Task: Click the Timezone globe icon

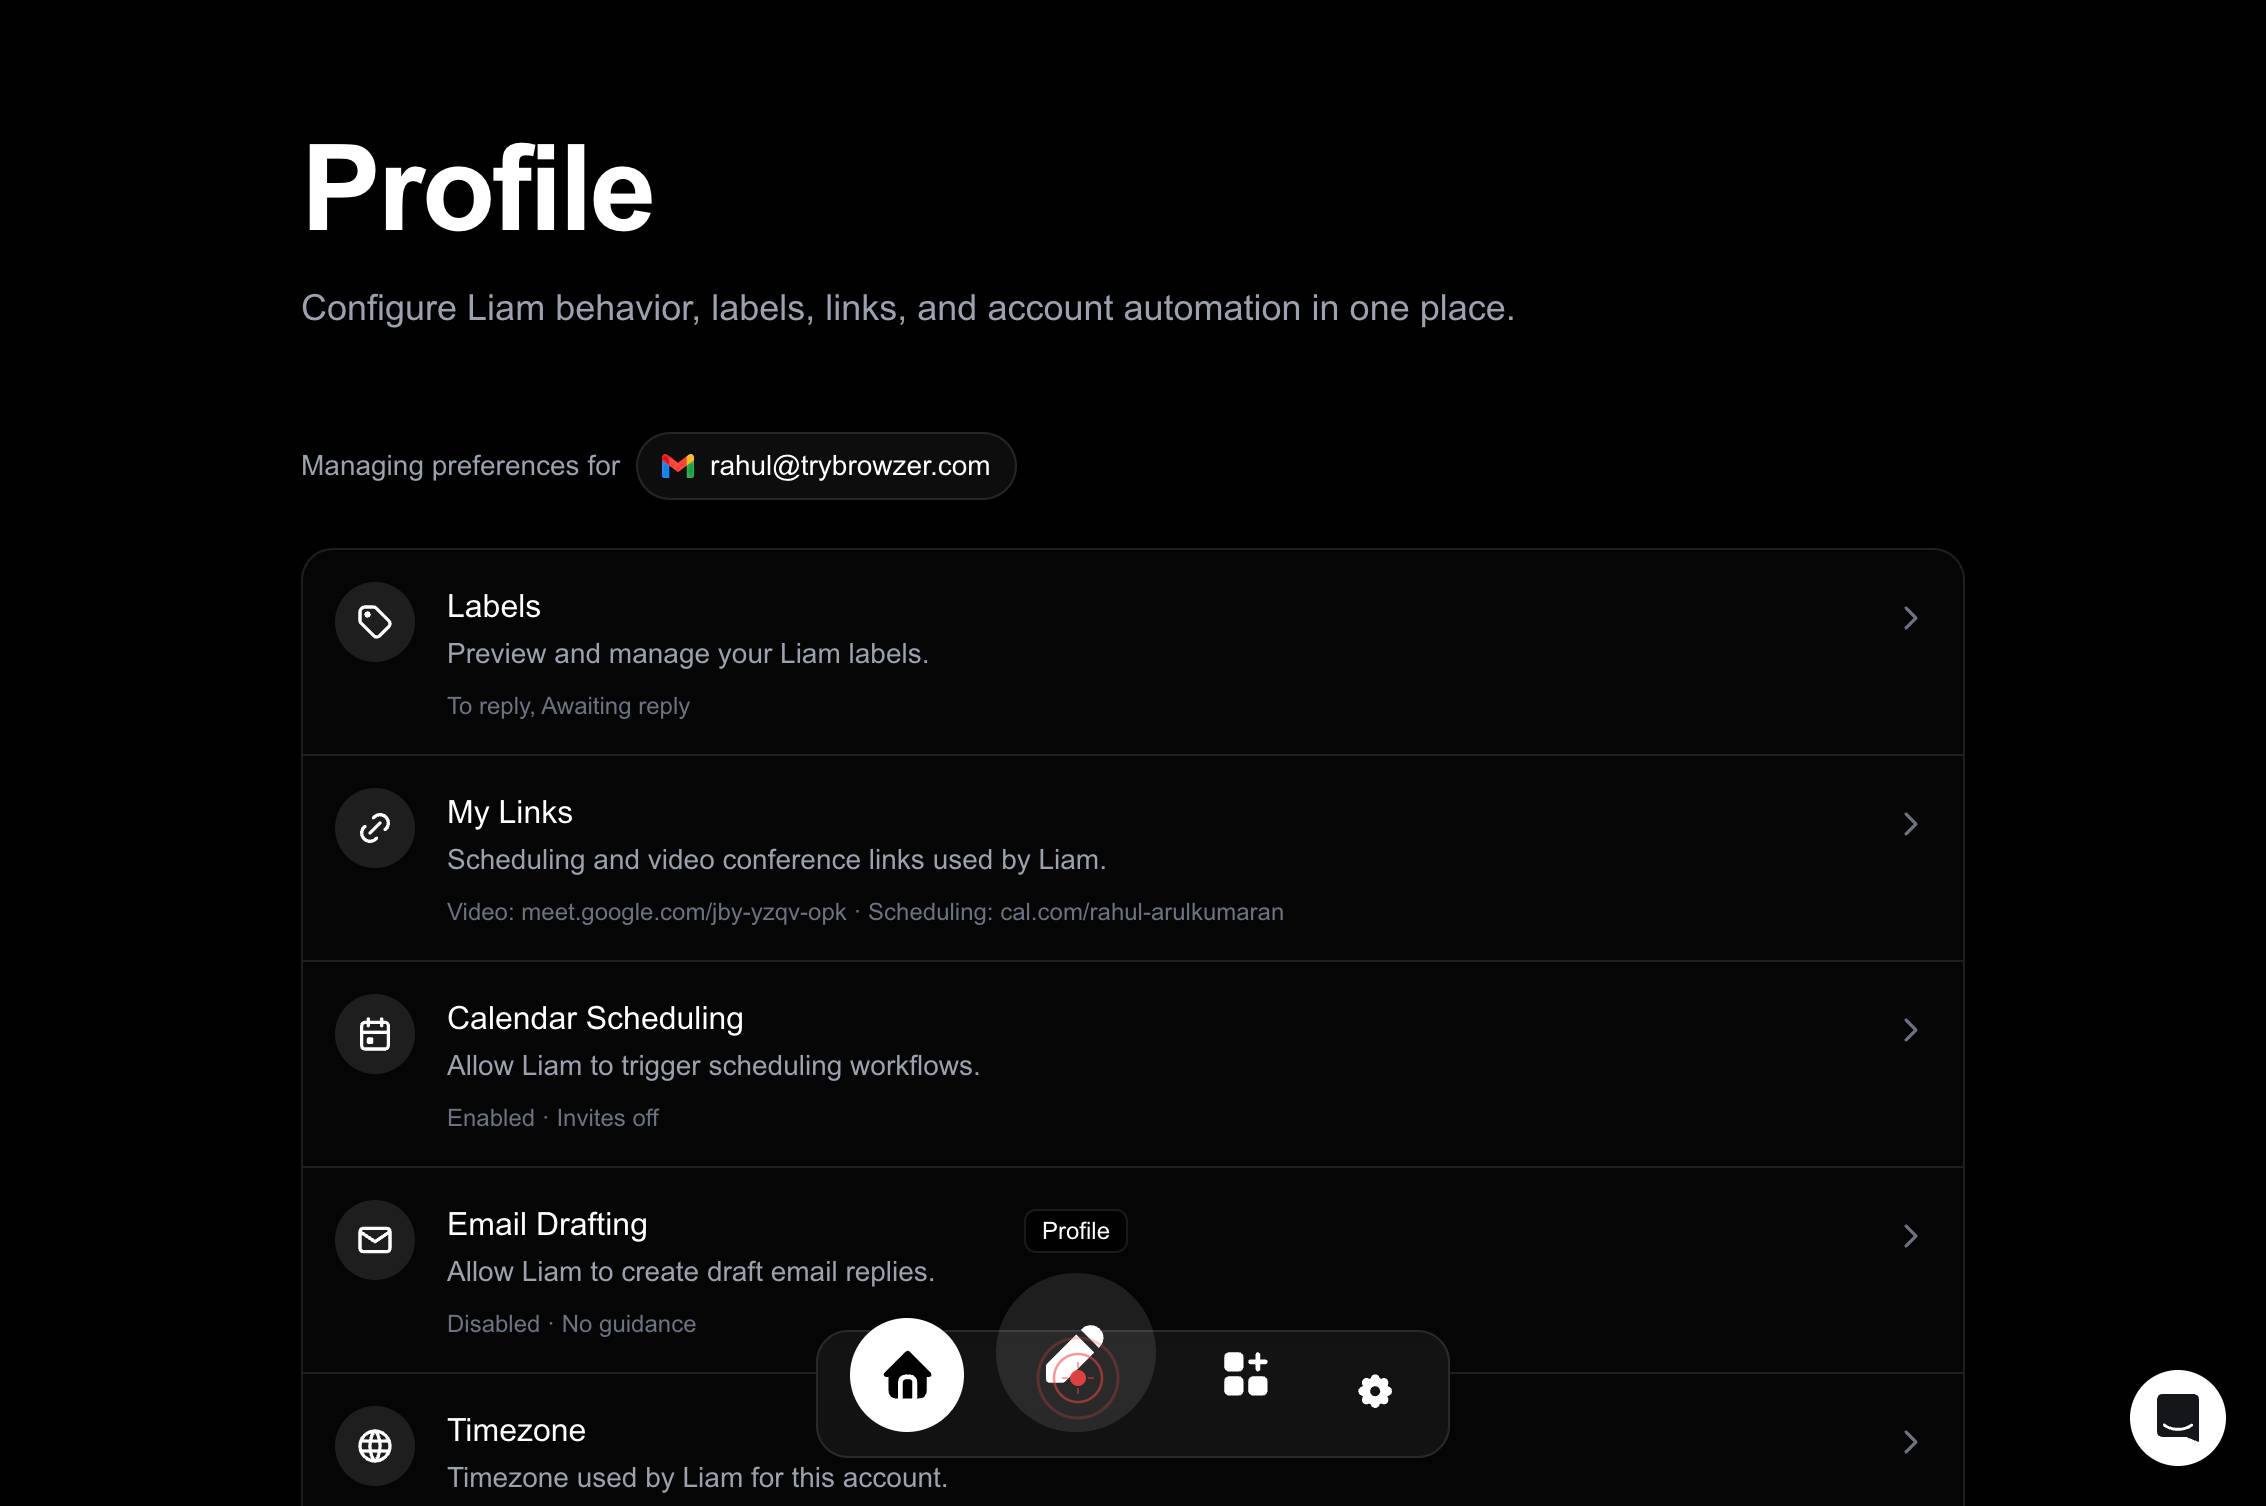Action: tap(375, 1446)
